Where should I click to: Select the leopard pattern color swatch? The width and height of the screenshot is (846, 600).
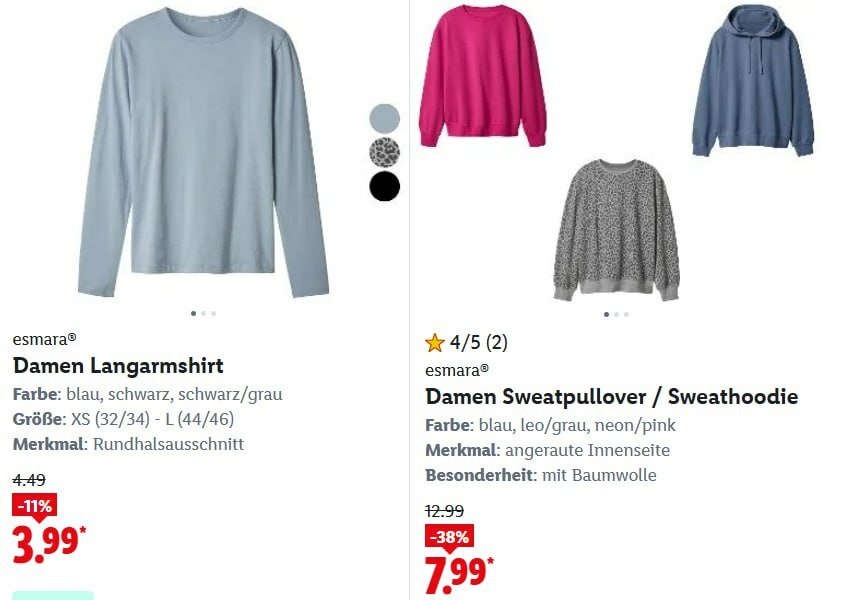[385, 152]
